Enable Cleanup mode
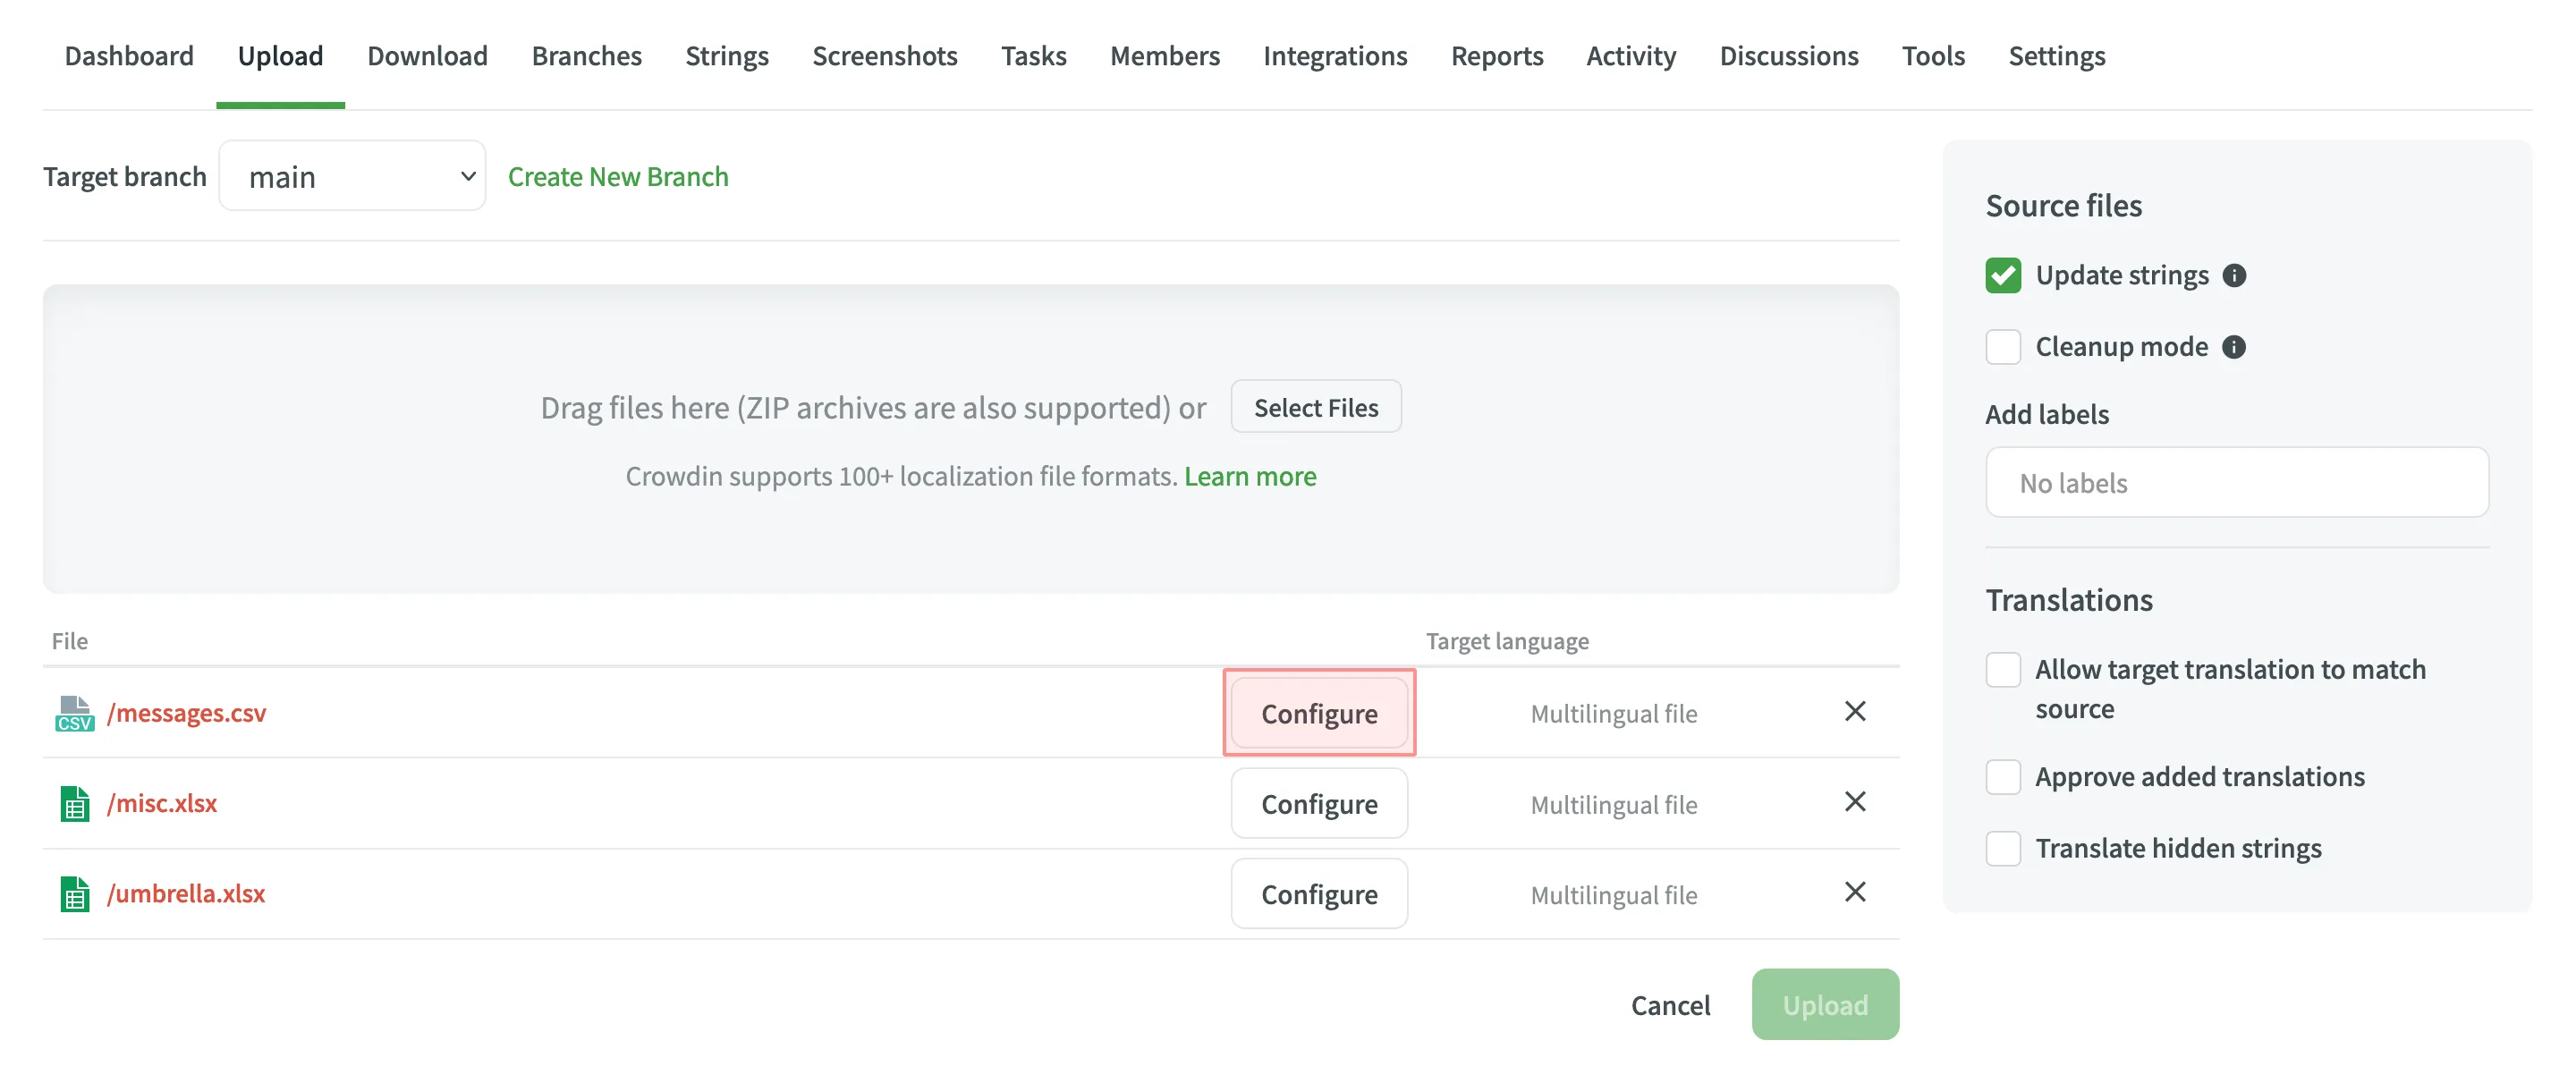This screenshot has height=1083, width=2576. pyautogui.click(x=2002, y=347)
